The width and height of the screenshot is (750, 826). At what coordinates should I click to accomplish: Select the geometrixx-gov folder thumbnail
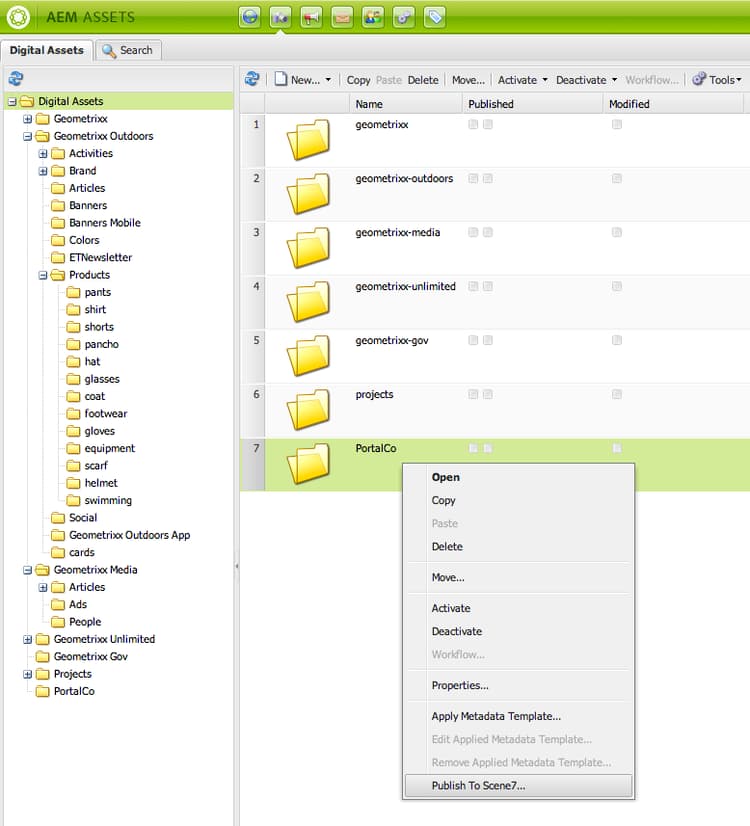point(309,356)
